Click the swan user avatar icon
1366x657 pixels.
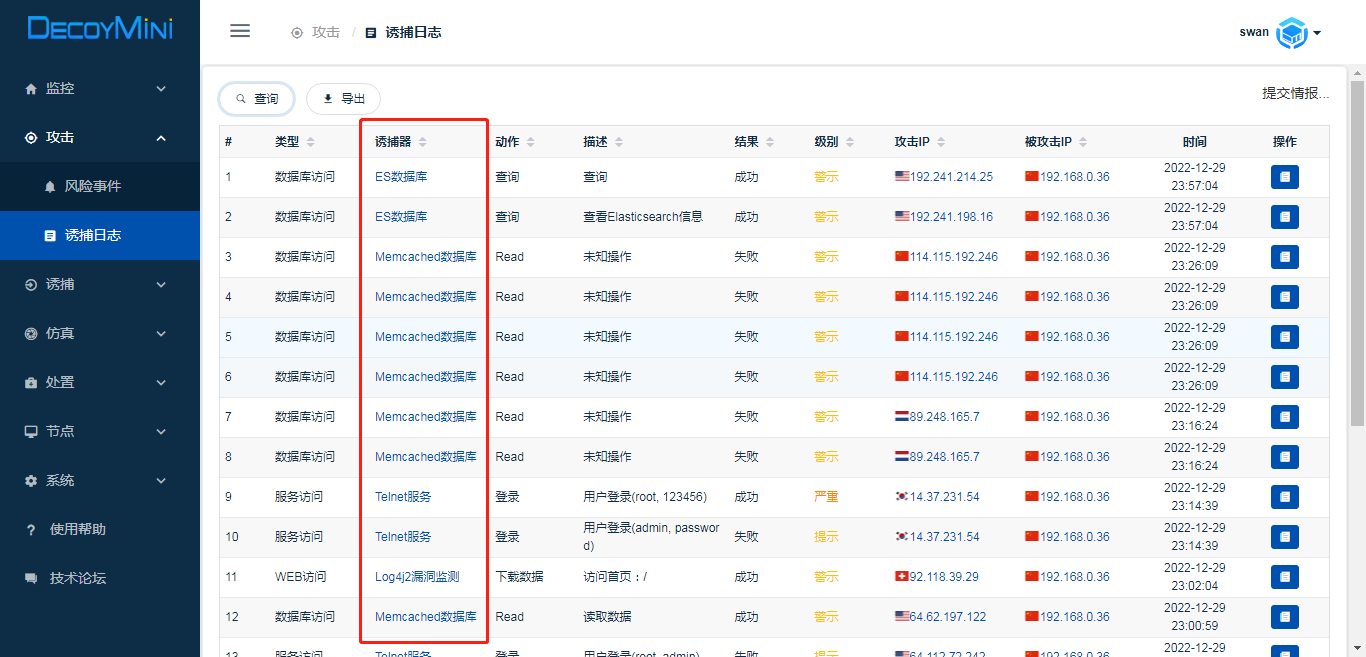point(1292,33)
